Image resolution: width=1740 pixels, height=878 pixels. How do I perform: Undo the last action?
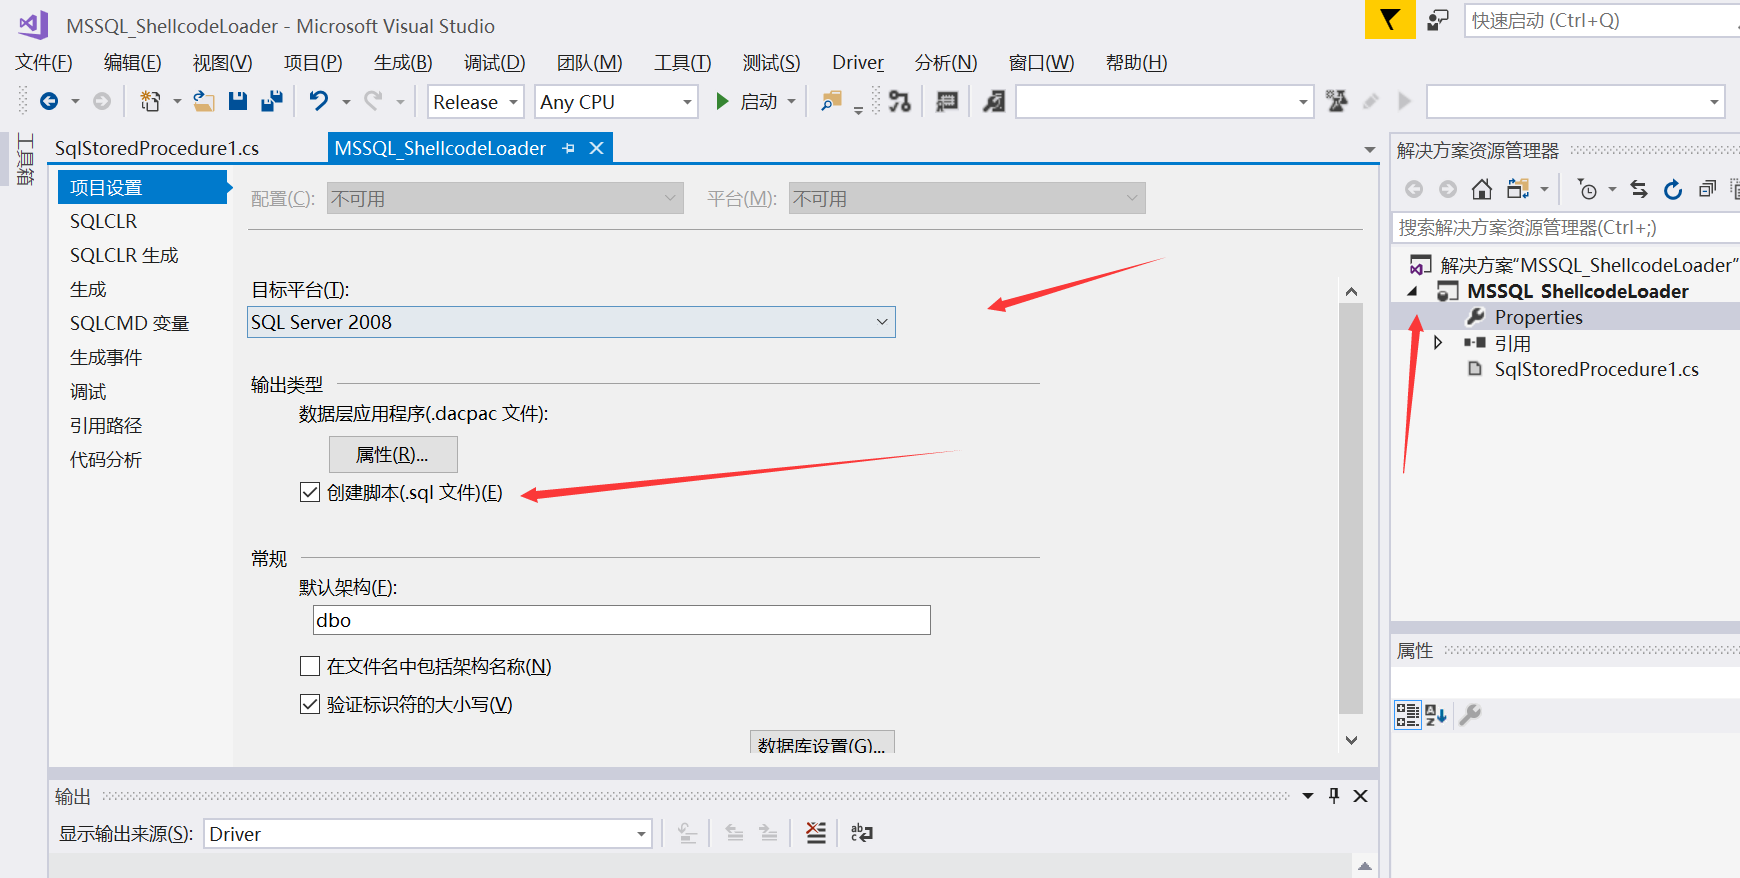pos(319,101)
